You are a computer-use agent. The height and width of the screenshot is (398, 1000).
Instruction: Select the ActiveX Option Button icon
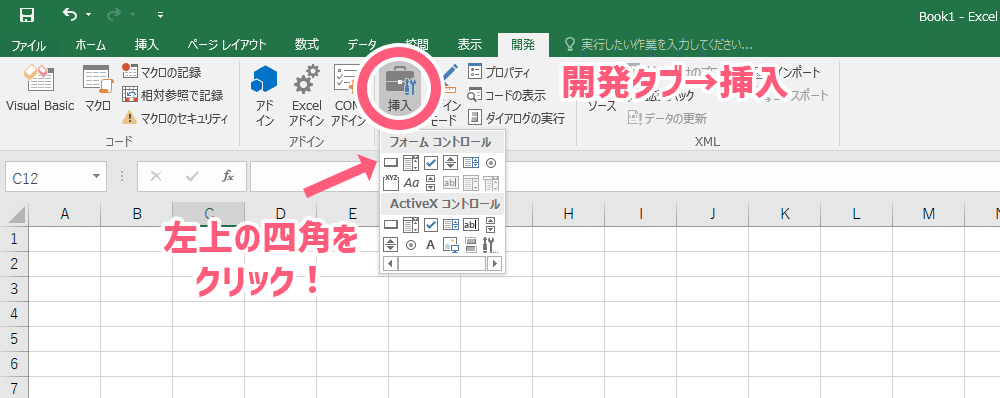coord(411,244)
